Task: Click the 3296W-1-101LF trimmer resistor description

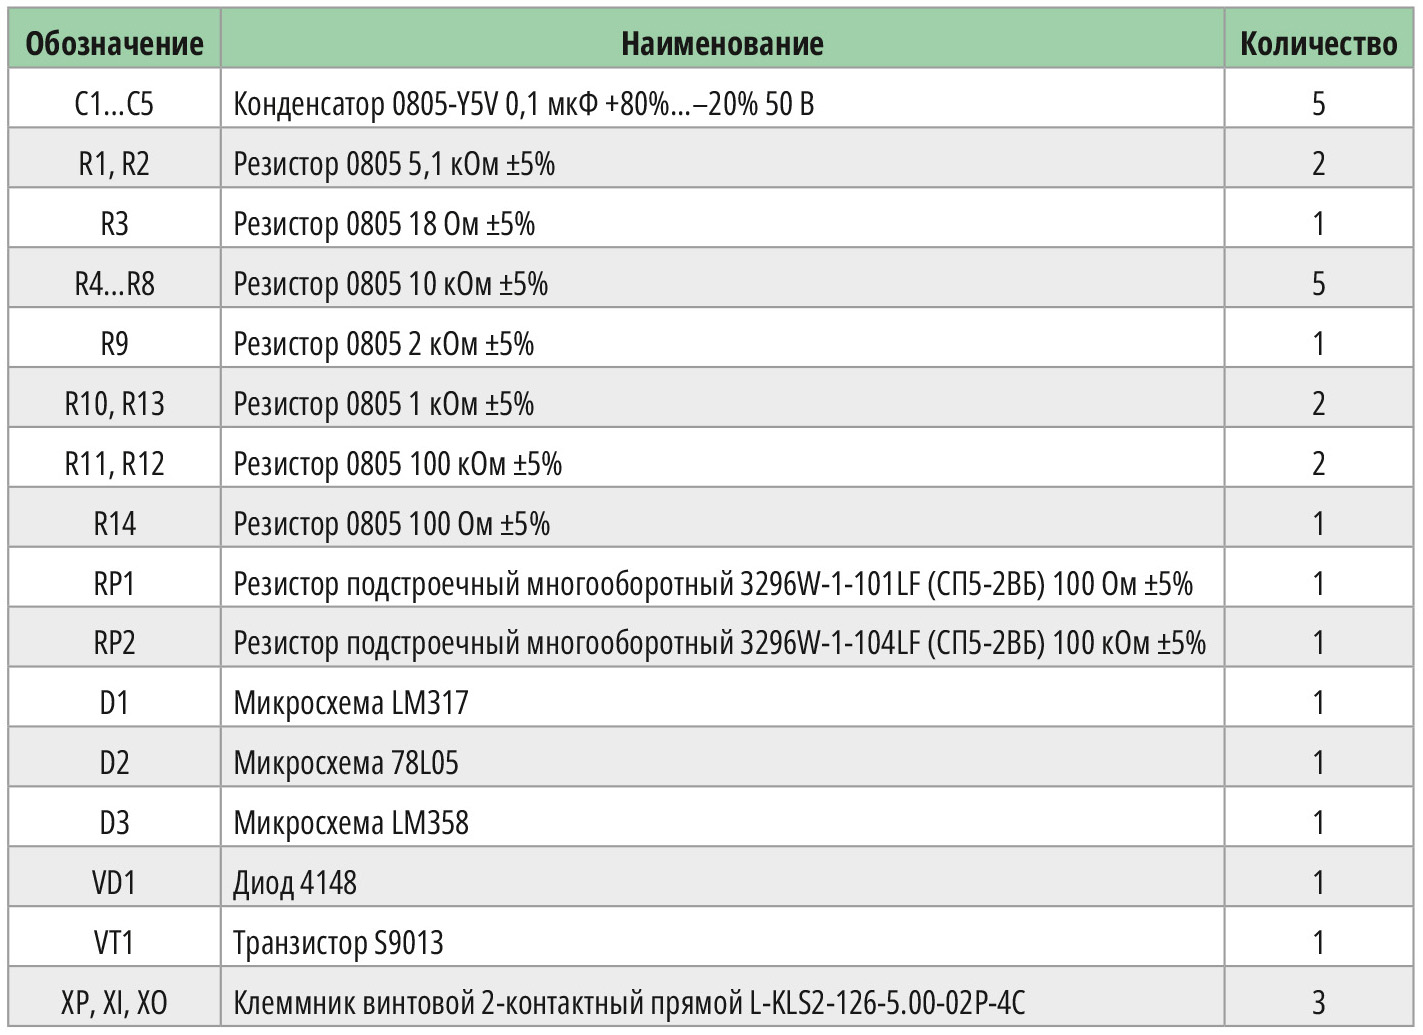Action: 712,583
